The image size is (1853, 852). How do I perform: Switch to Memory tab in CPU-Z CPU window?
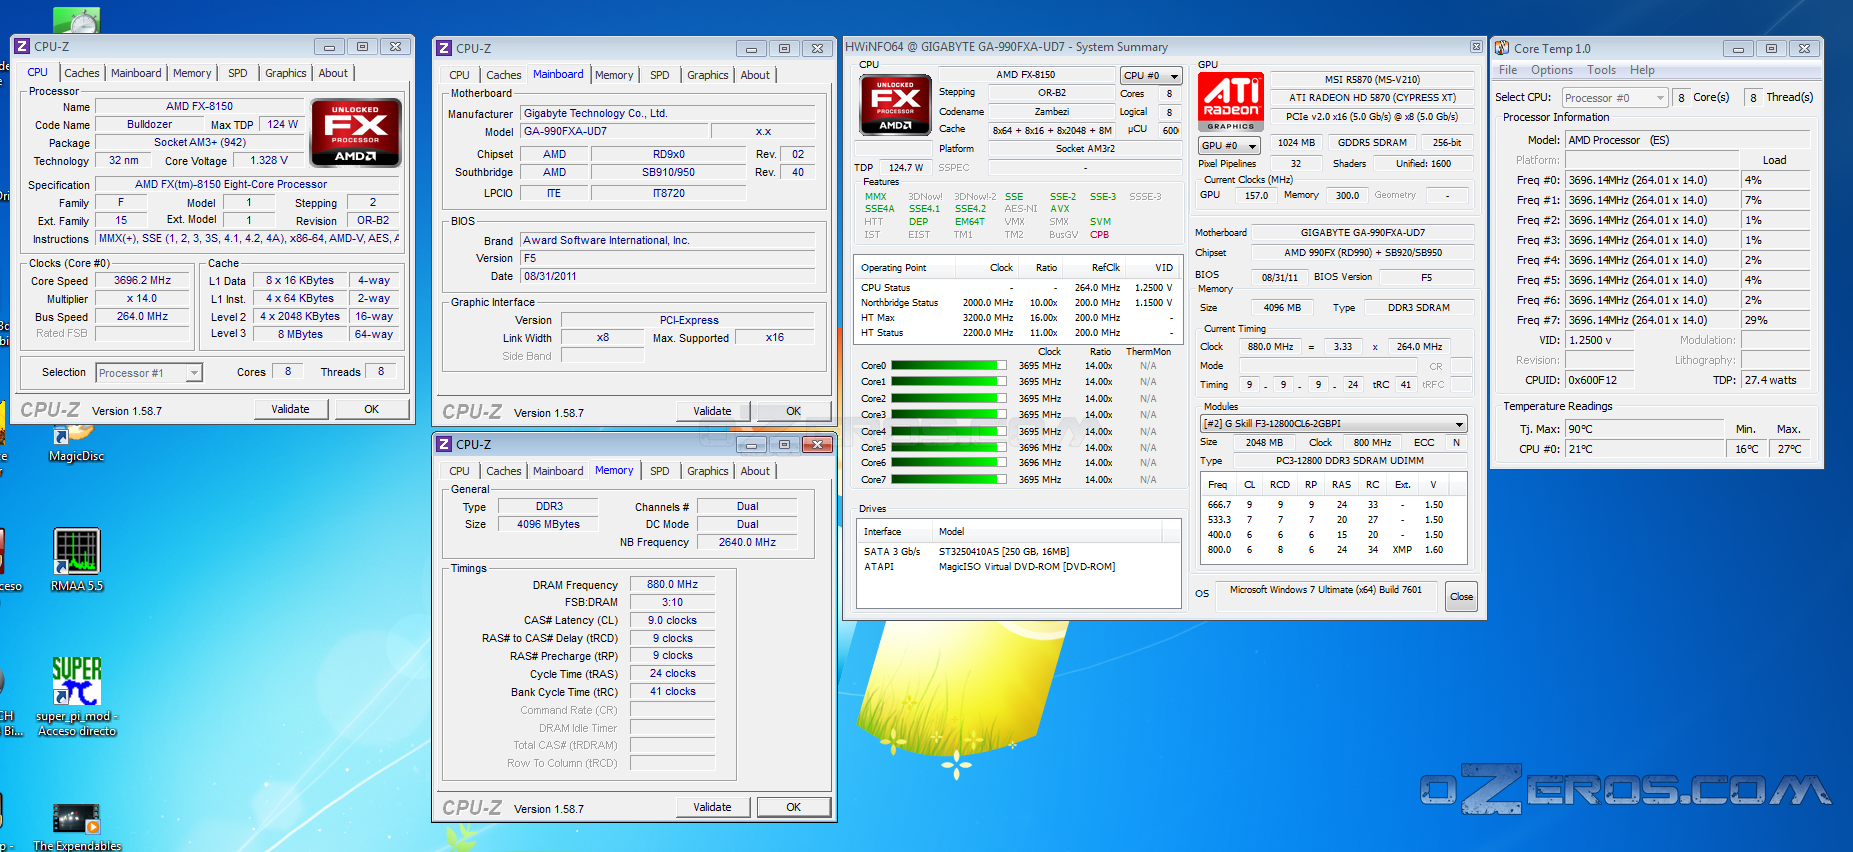[x=192, y=73]
